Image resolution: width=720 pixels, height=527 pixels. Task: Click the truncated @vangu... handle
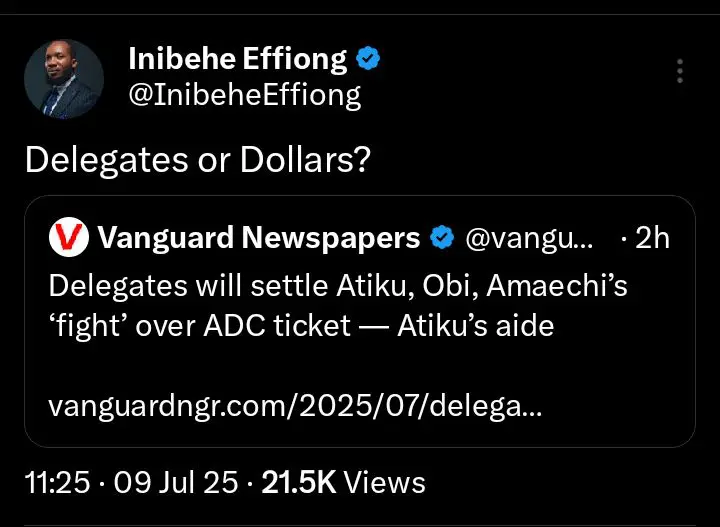(x=528, y=238)
